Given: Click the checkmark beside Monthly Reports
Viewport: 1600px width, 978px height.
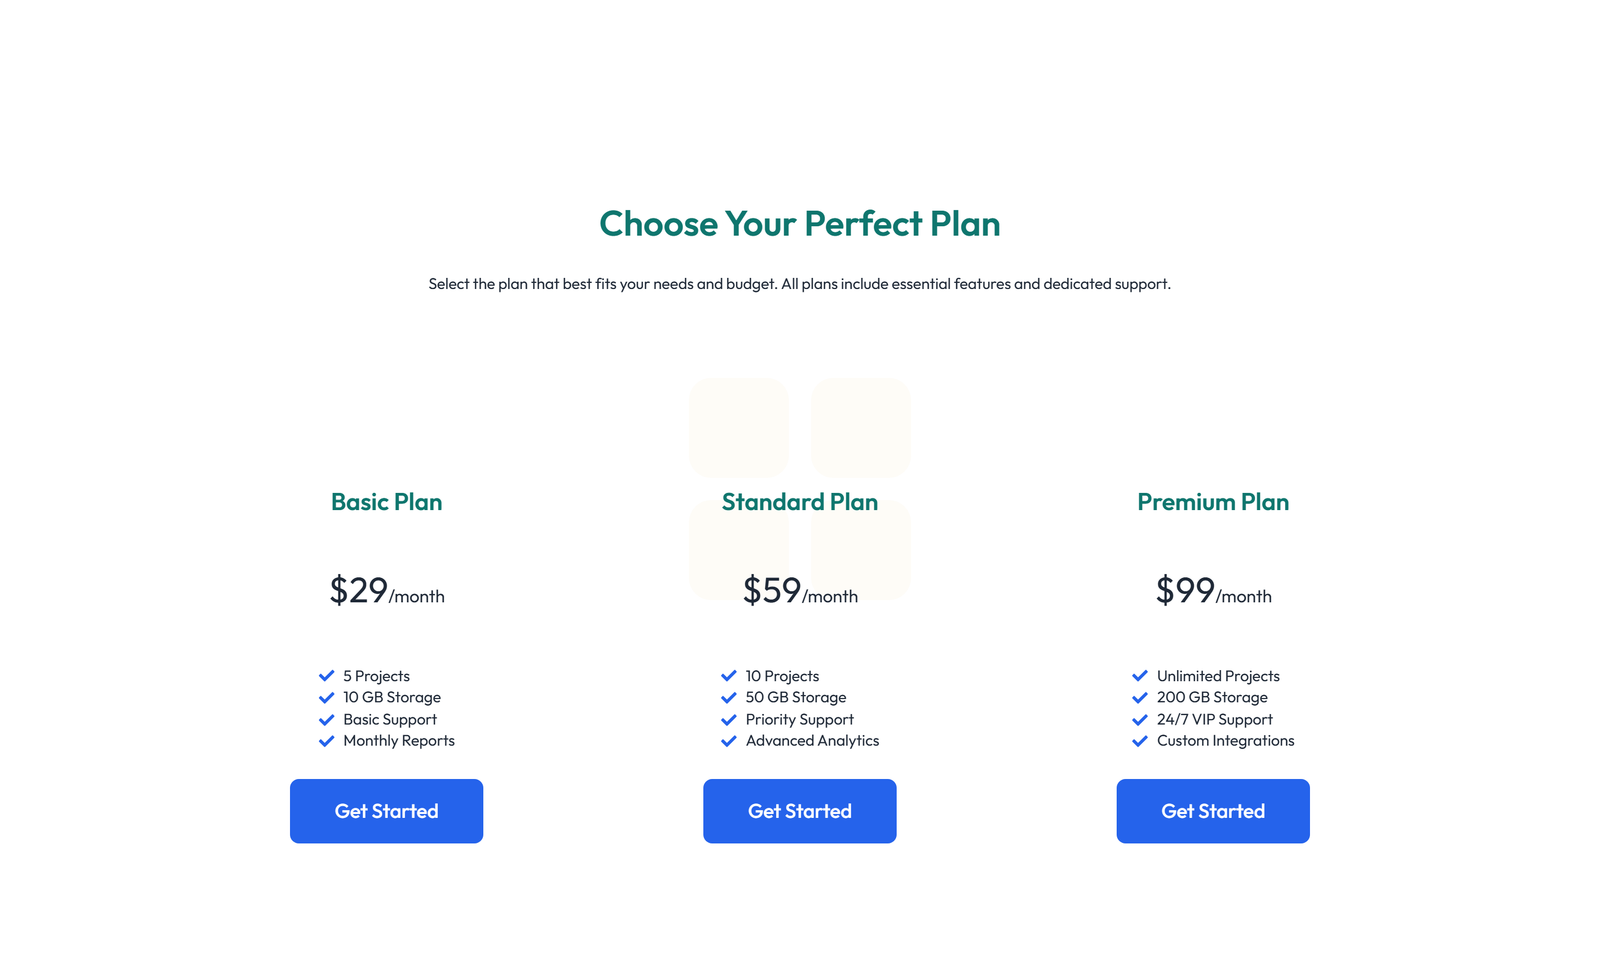Looking at the screenshot, I should click(x=327, y=741).
